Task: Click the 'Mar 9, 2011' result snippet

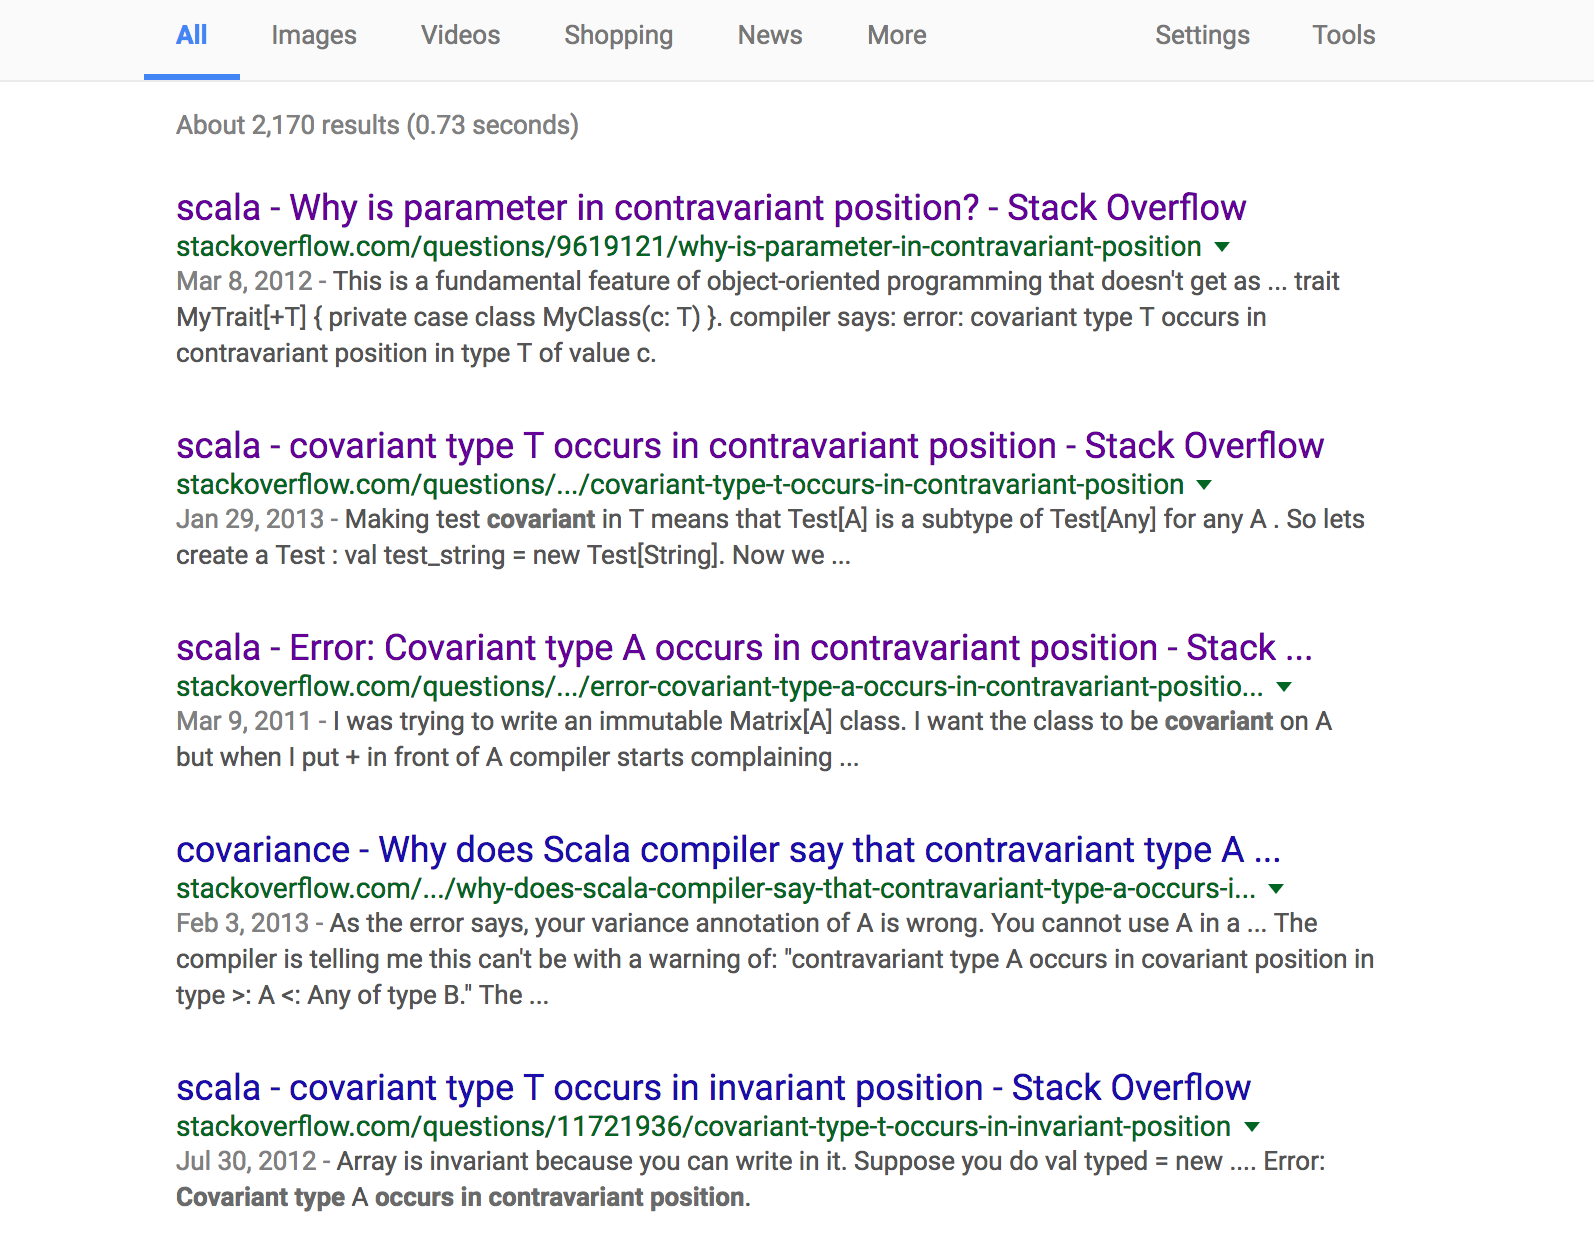Action: click(x=754, y=739)
